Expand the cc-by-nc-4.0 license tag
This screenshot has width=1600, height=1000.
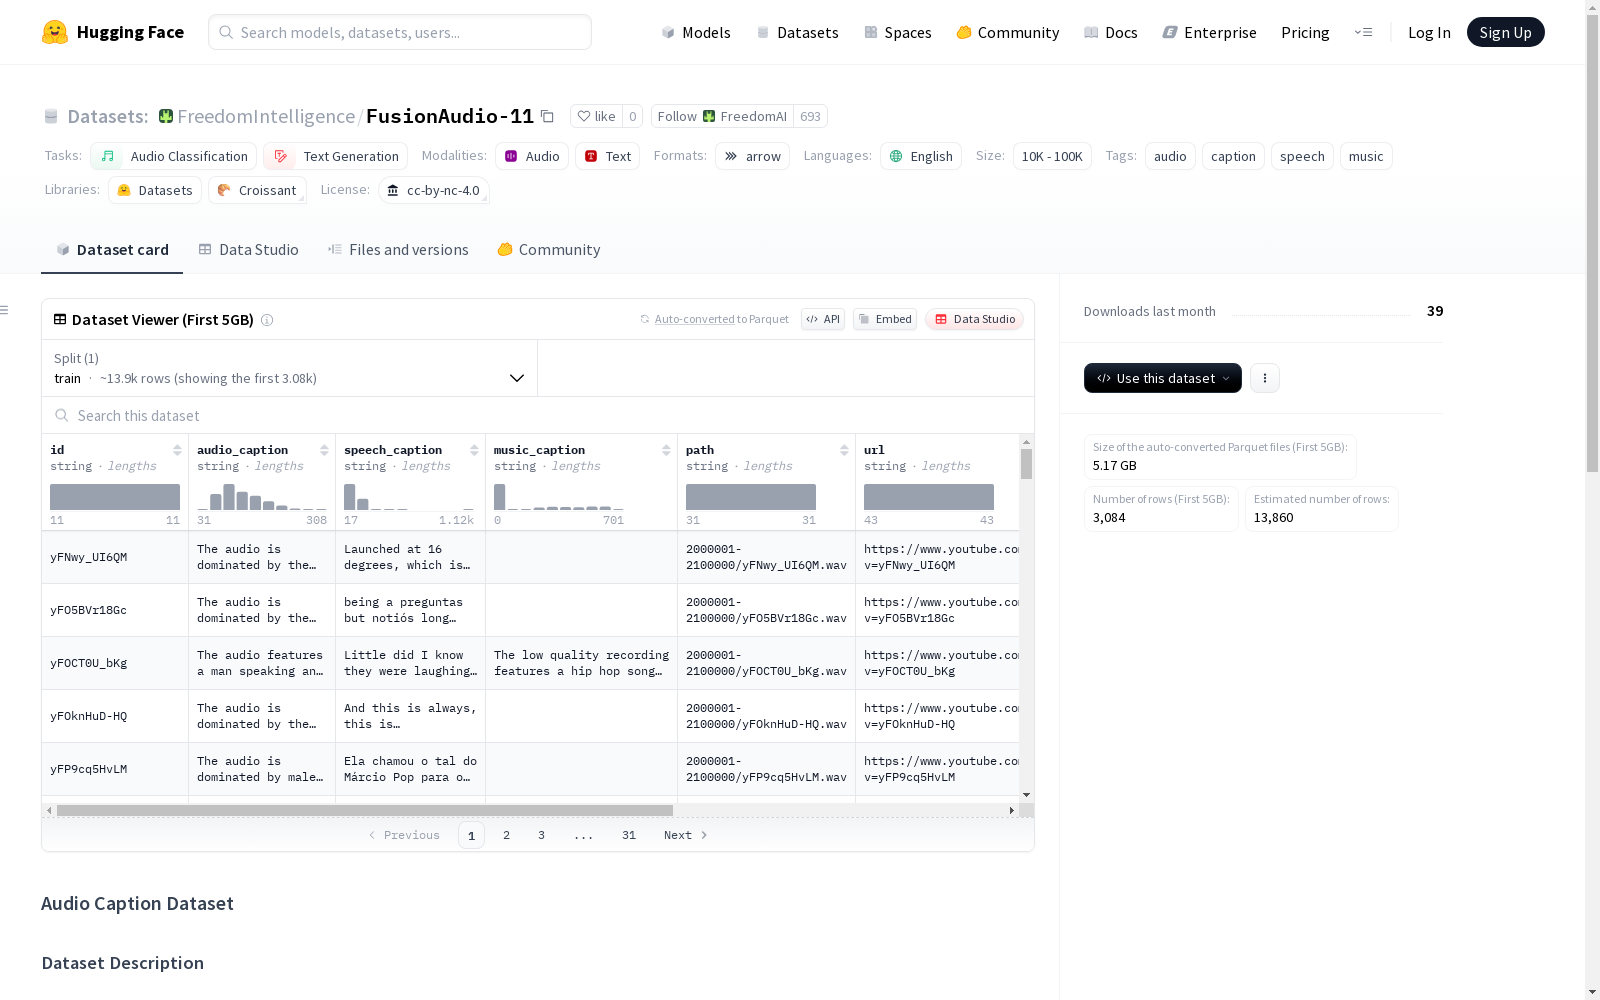(434, 190)
